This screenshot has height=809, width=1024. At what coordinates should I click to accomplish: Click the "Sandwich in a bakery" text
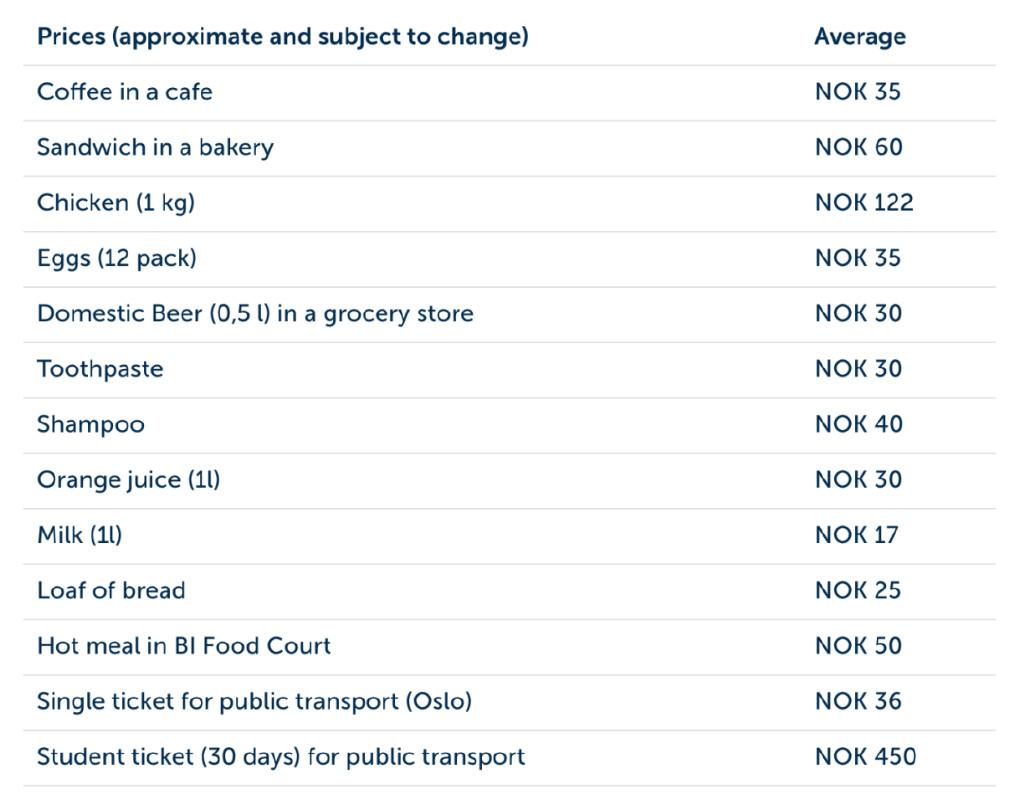[x=155, y=148]
